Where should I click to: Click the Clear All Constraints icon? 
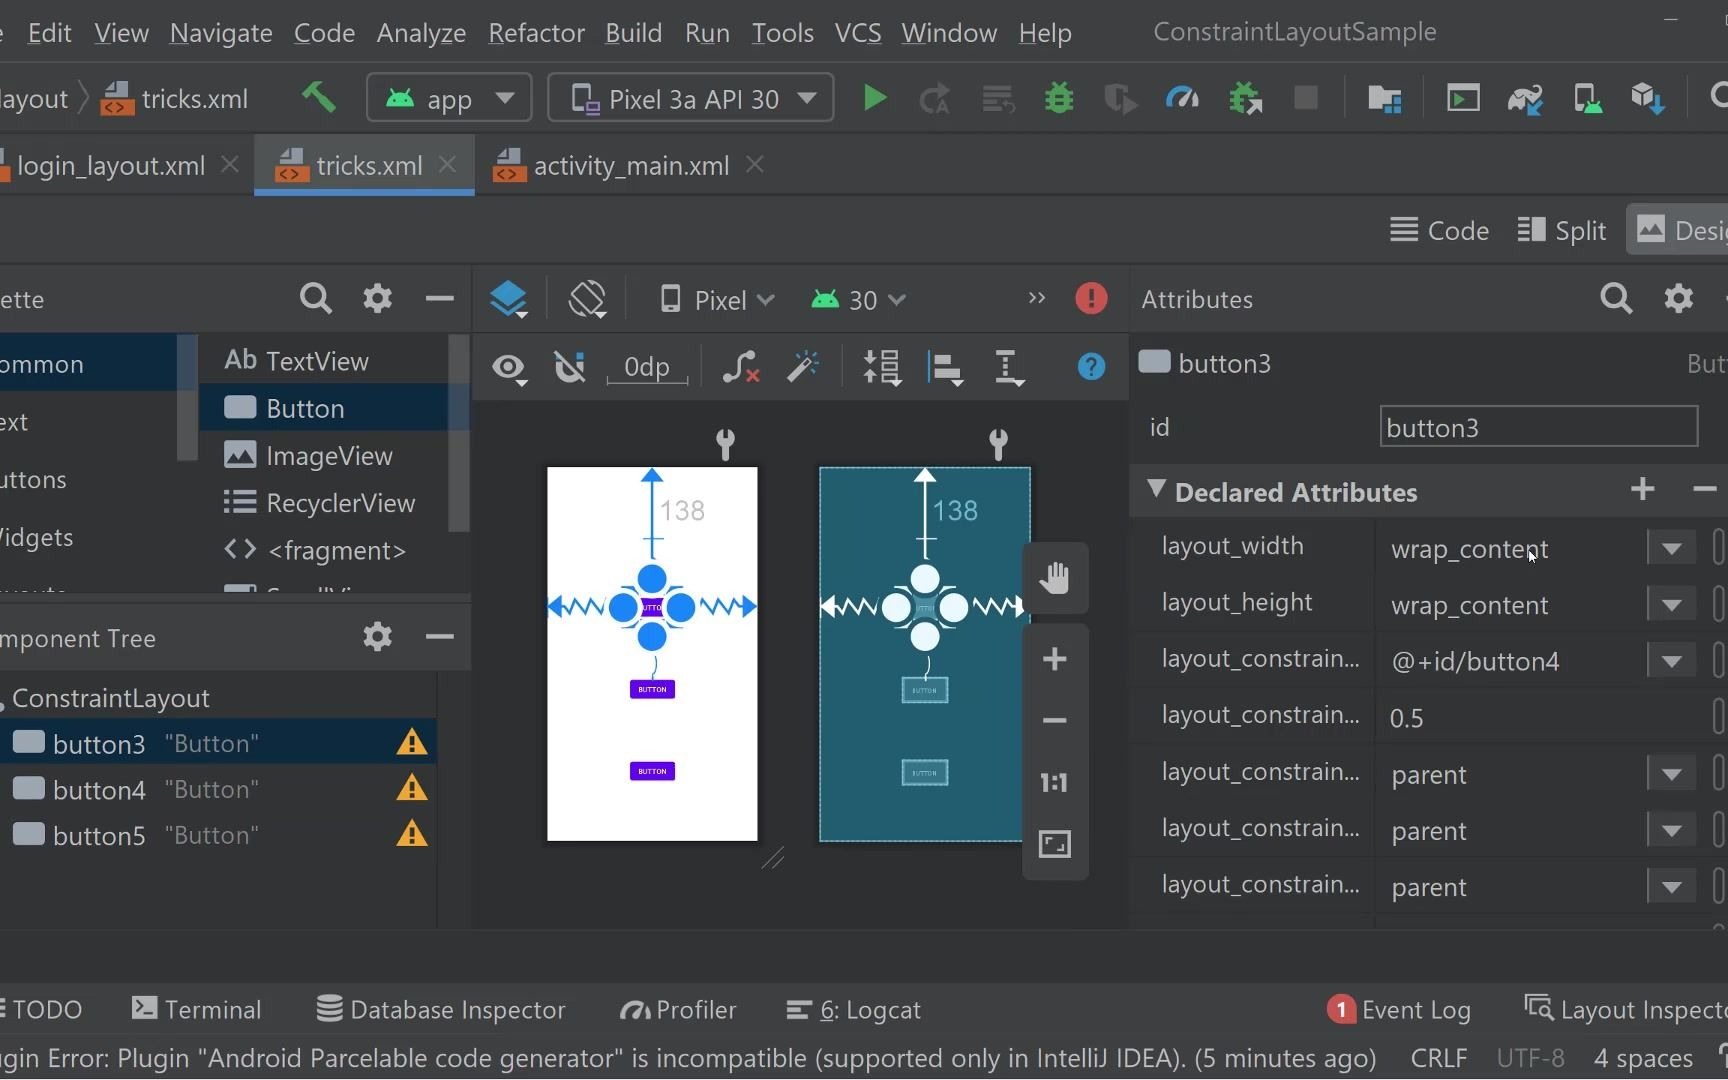(x=740, y=367)
